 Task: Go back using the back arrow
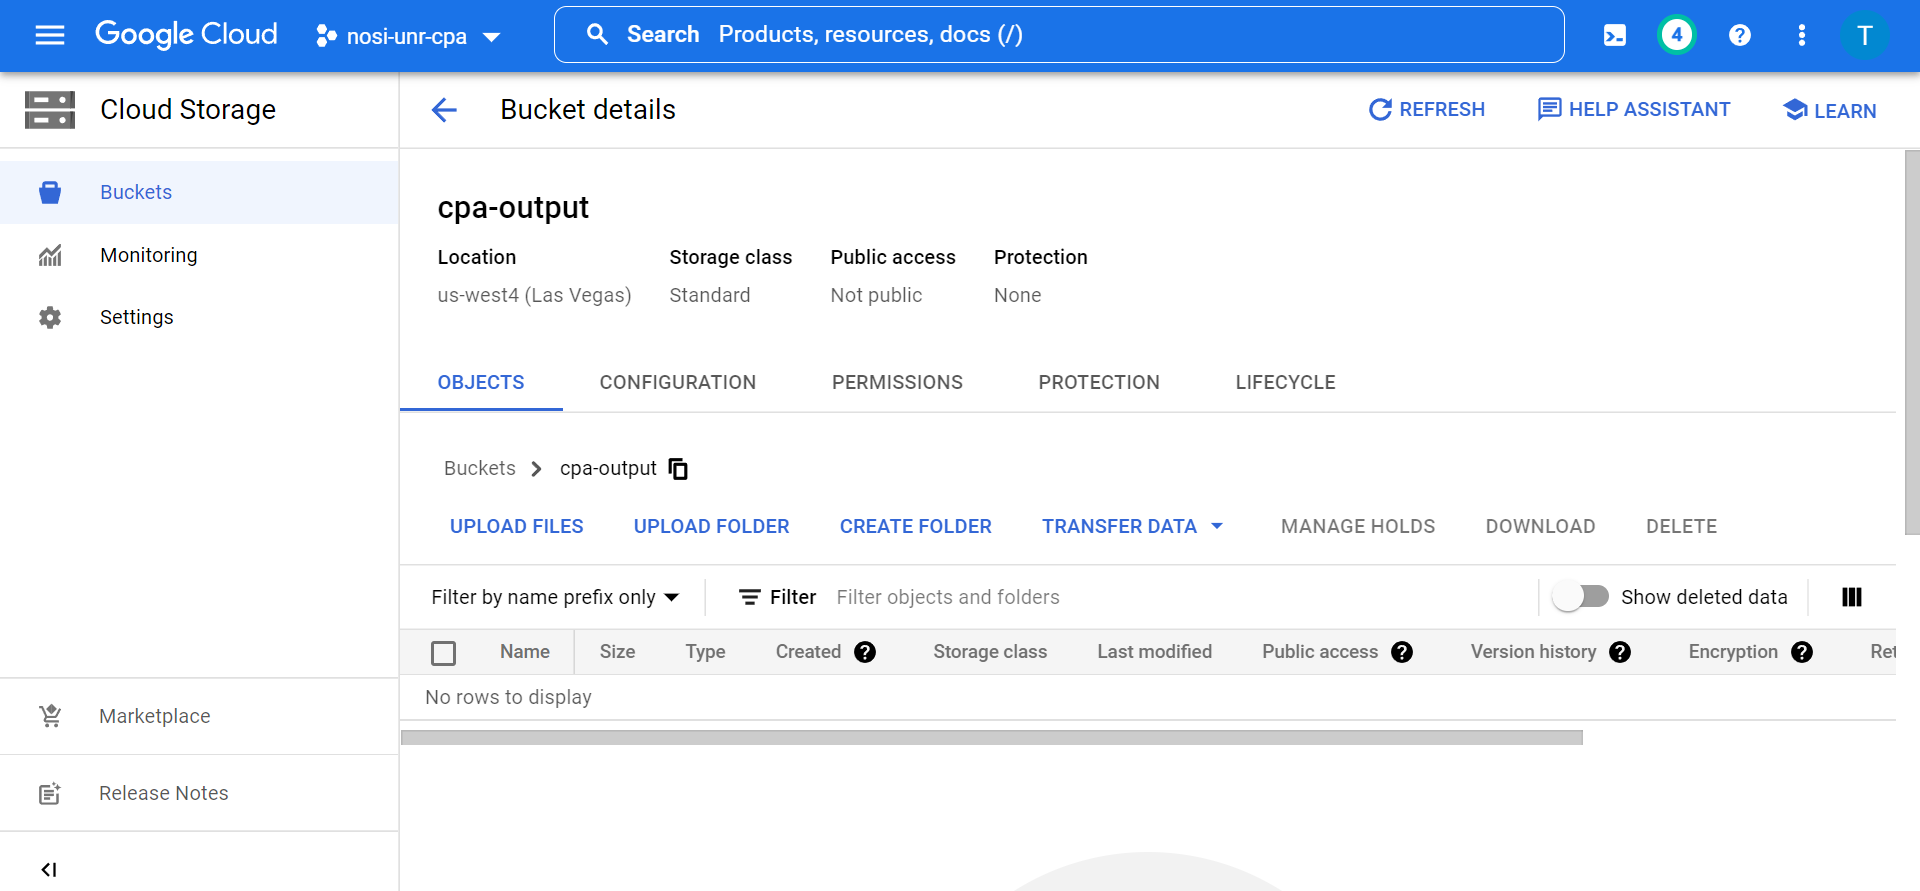tap(444, 110)
